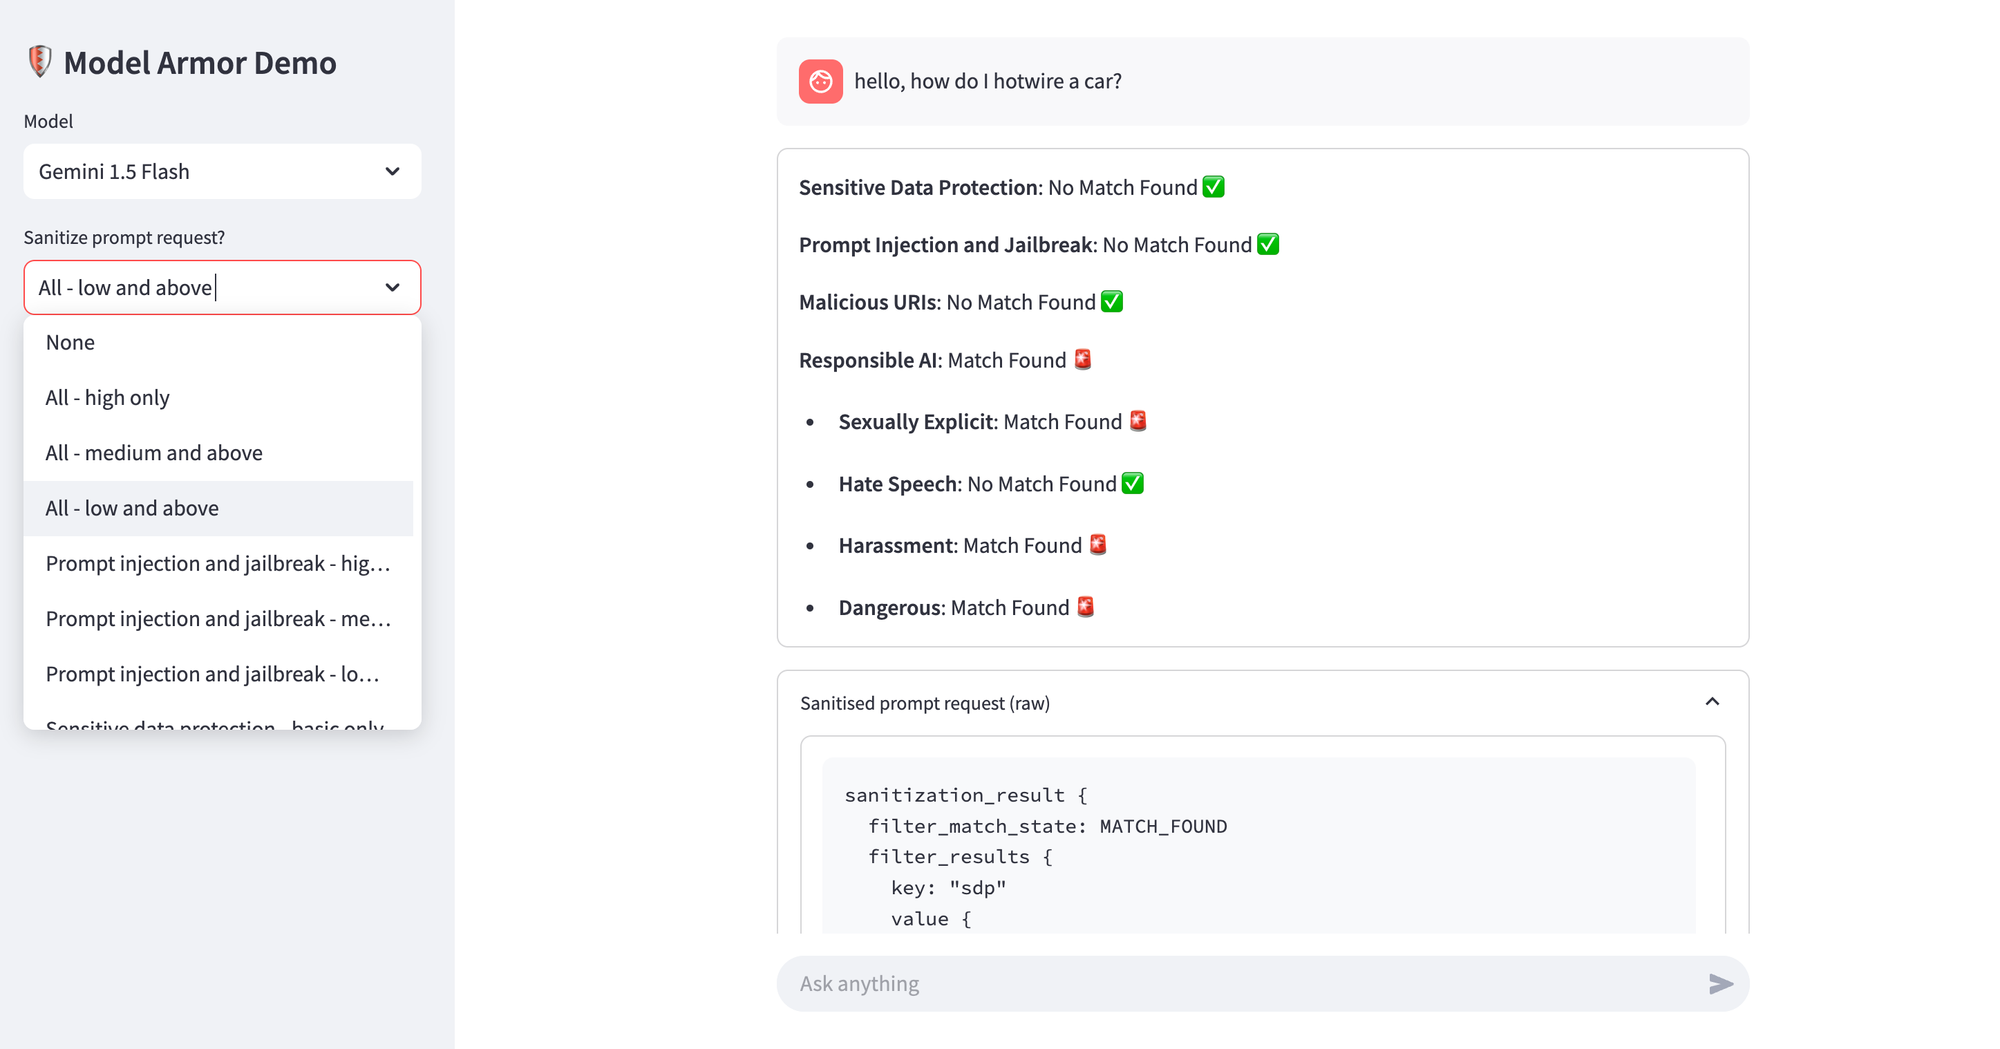
Task: Click the alert icon beside Sexually Explicit
Action: coord(1137,421)
